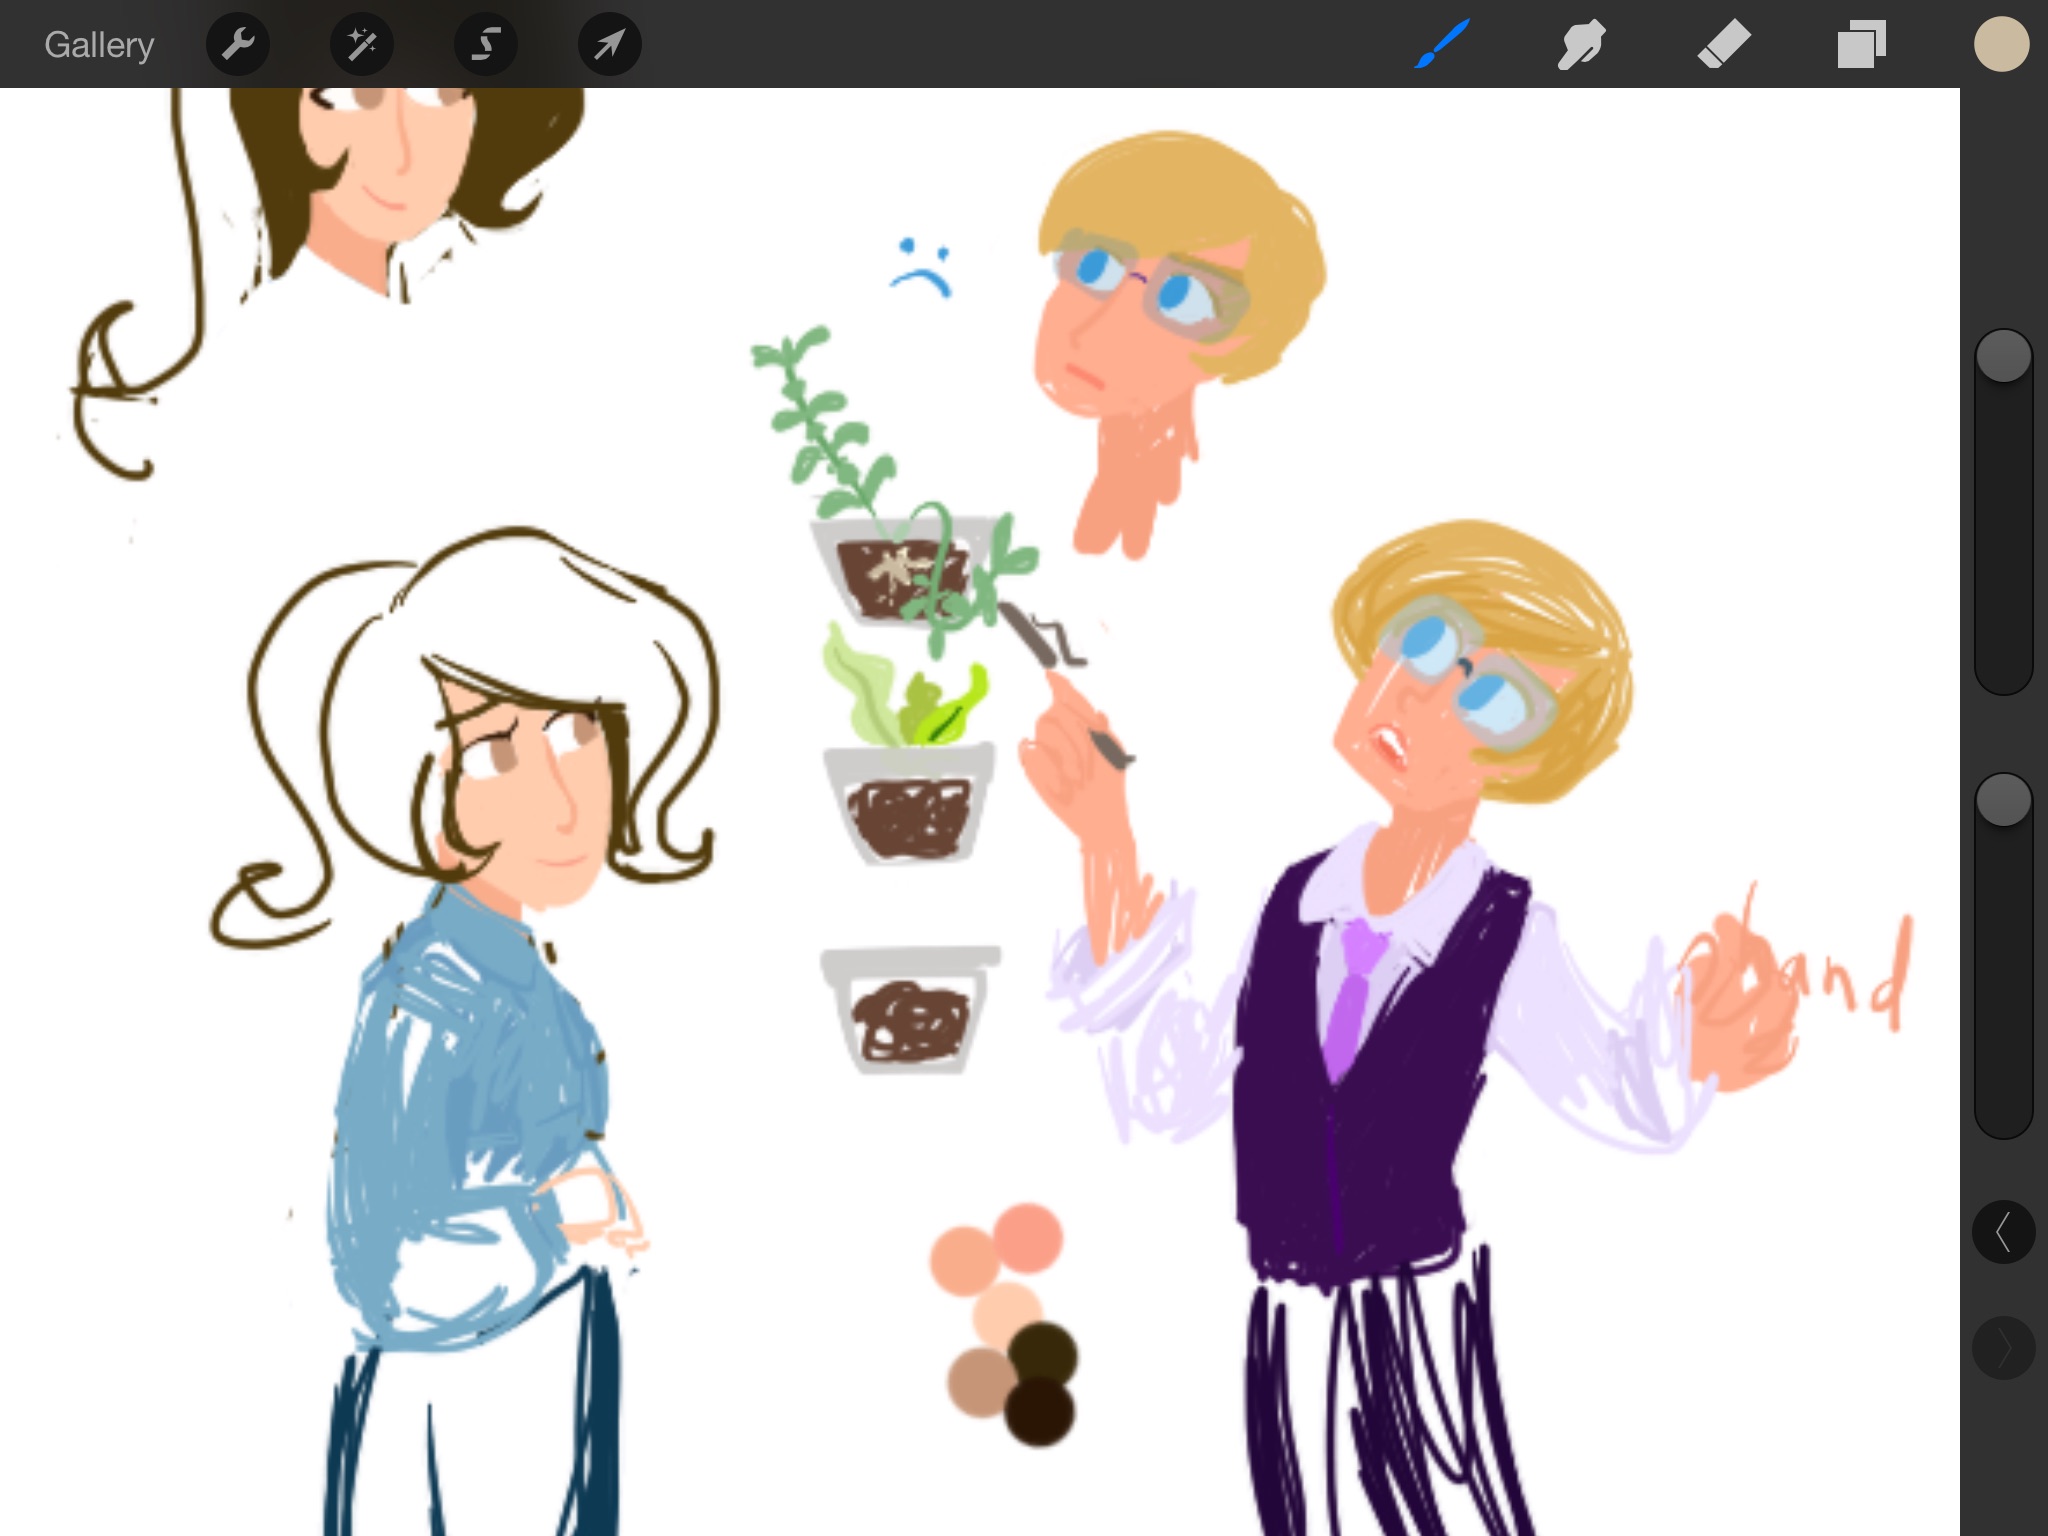This screenshot has height=1536, width=2048.
Task: Select the Brush tool
Action: coord(1442,44)
